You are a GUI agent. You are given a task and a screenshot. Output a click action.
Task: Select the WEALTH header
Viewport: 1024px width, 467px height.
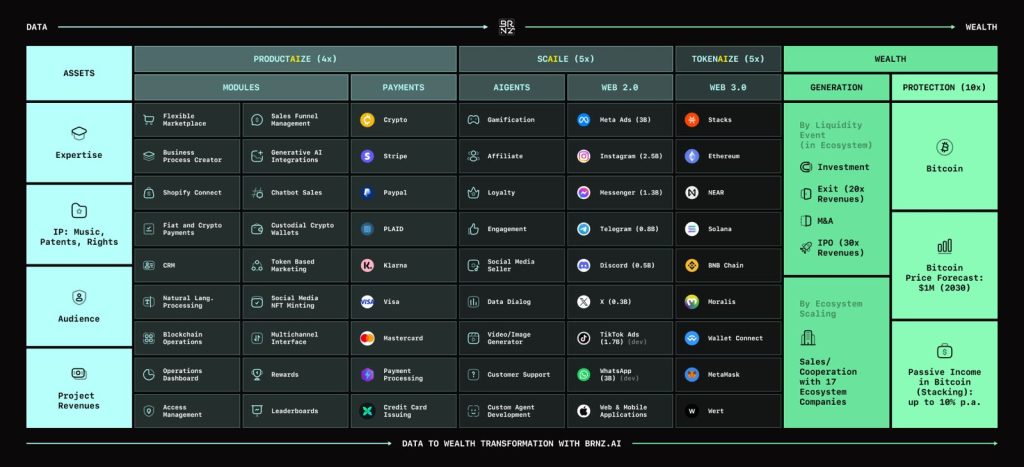(x=891, y=59)
